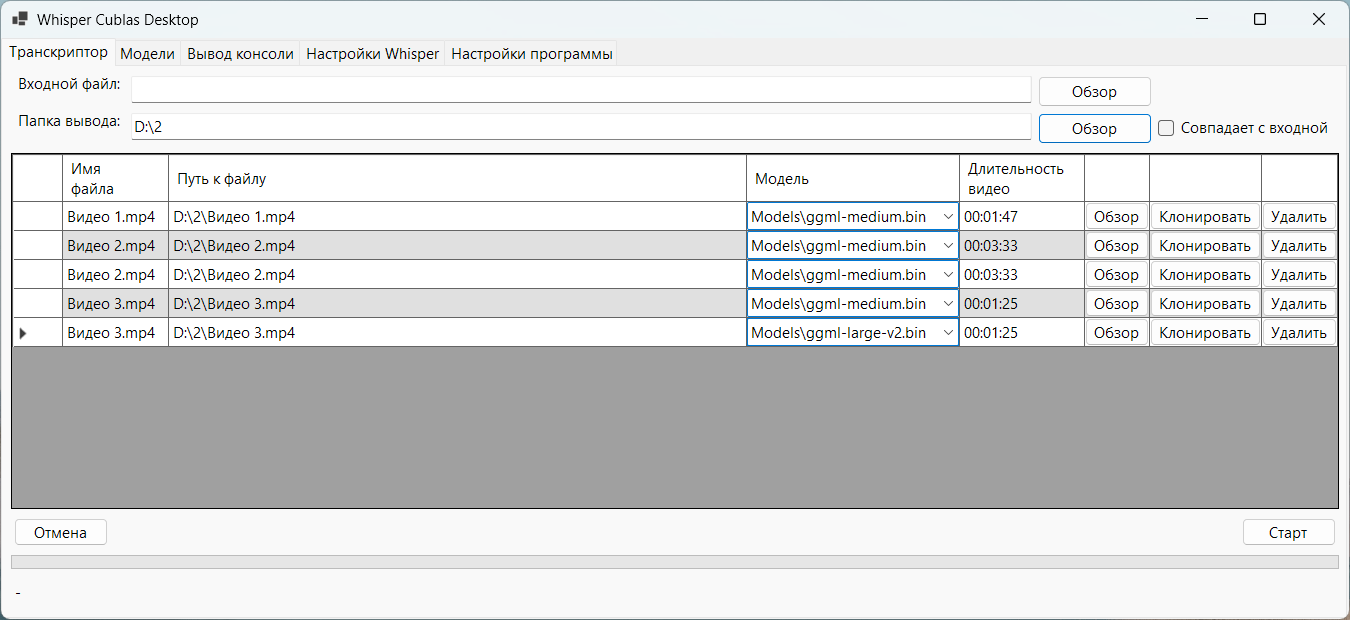
Task: Click the Длительность видео column header
Action: tap(1021, 178)
